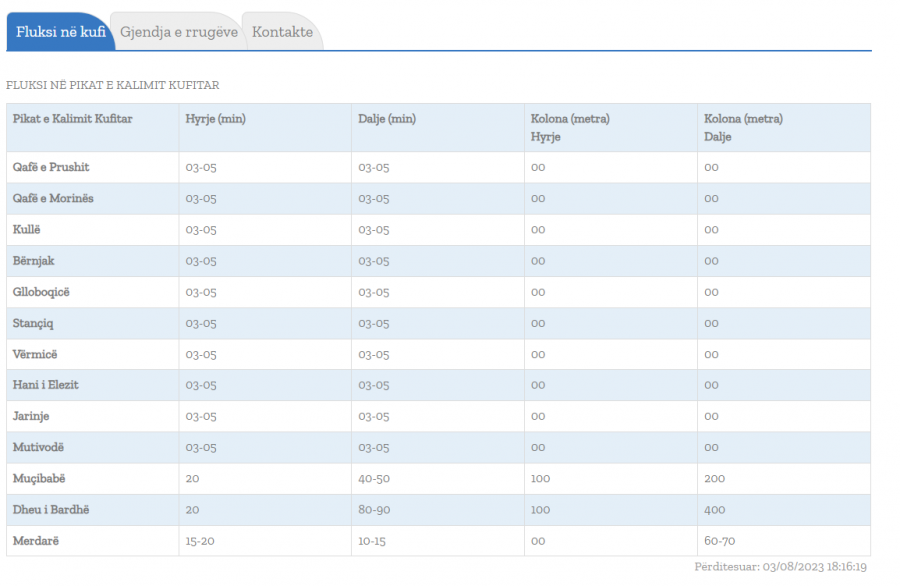The image size is (900, 586).
Task: Click the Hyrje (min) column header
Action: point(215,119)
